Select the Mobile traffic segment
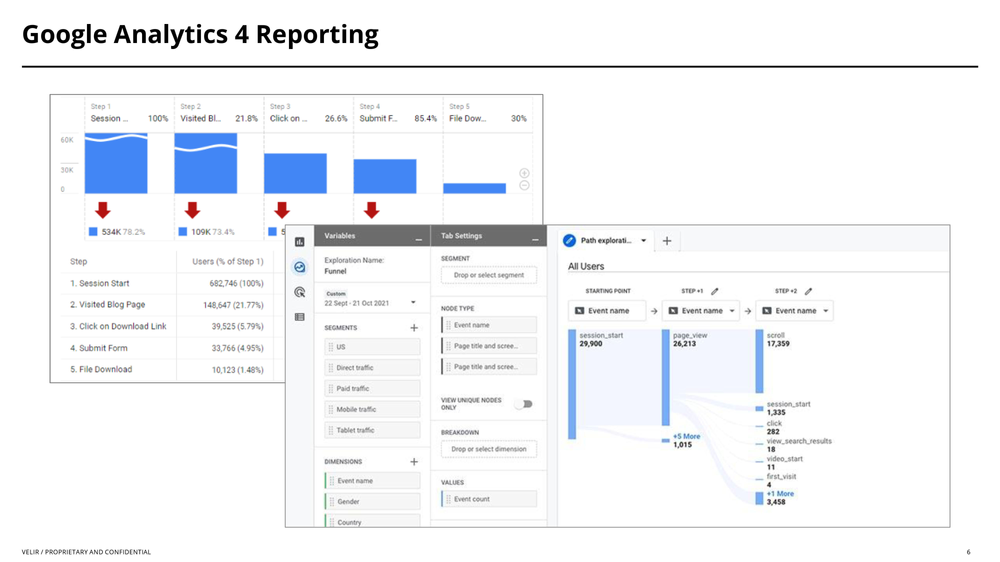This screenshot has height=562, width=1000. [372, 410]
